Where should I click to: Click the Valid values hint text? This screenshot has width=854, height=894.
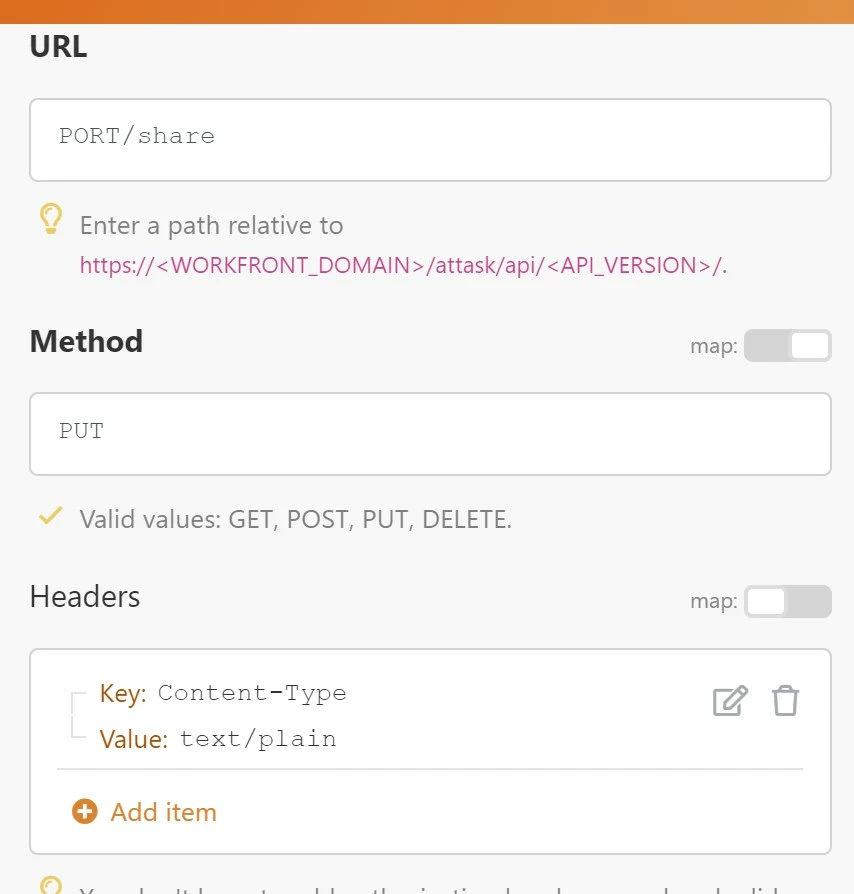tap(296, 519)
